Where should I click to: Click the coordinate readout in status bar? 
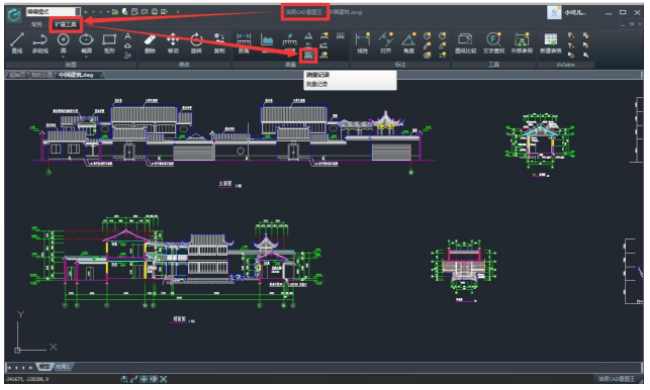tap(27, 379)
